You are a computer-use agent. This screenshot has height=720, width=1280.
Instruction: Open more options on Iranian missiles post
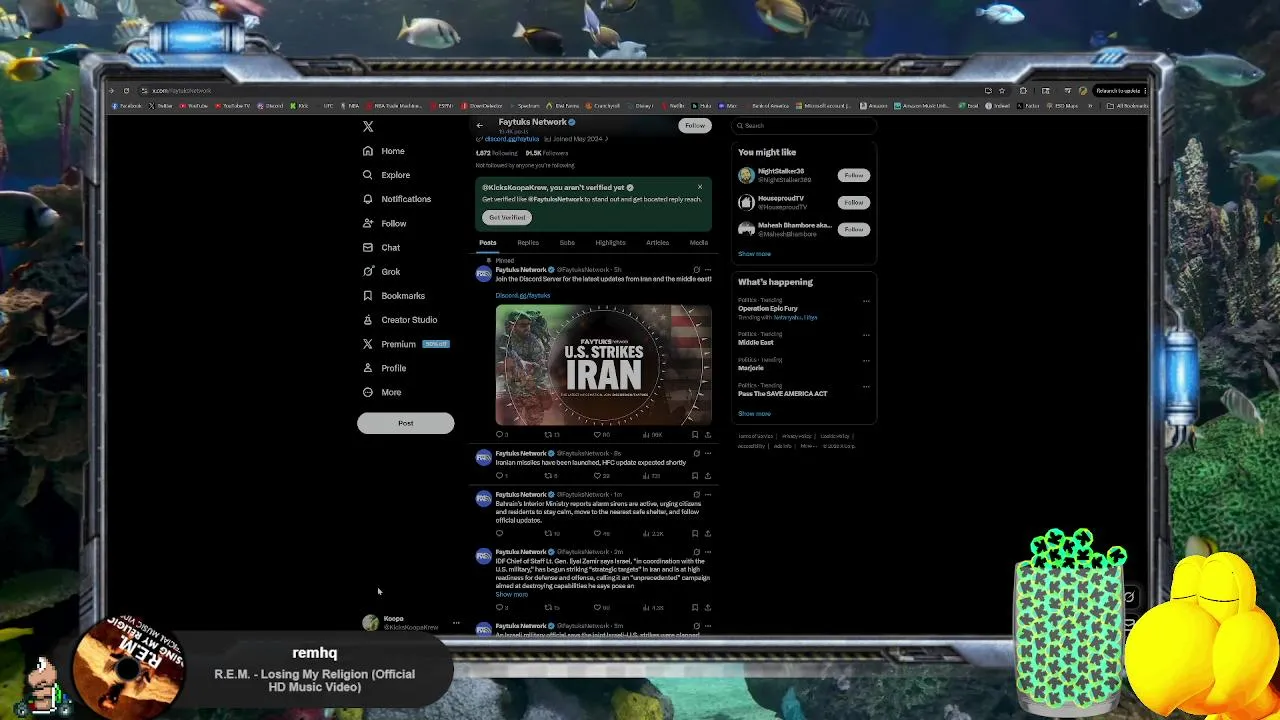(708, 453)
